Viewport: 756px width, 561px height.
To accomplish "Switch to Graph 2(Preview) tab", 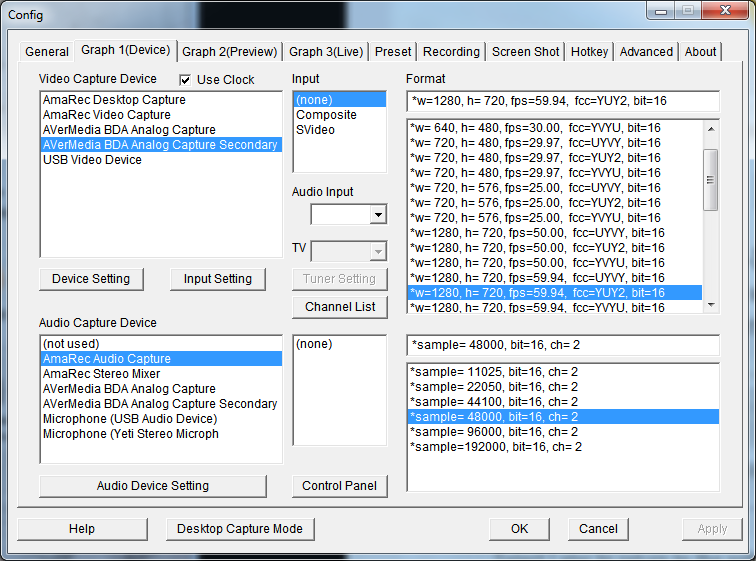I will tap(230, 52).
